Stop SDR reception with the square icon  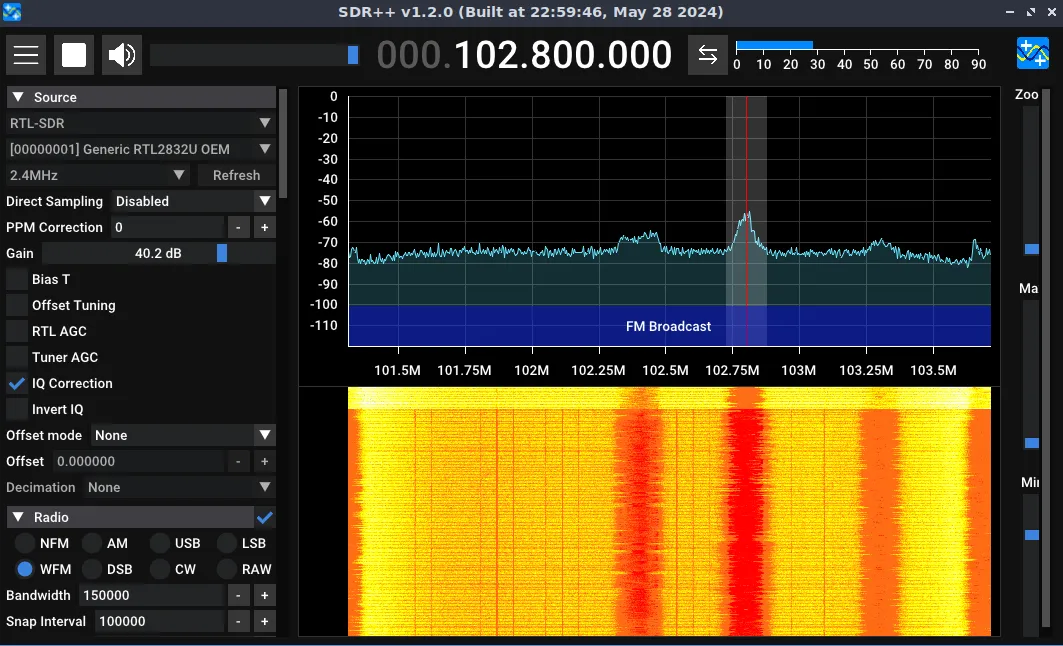74,55
